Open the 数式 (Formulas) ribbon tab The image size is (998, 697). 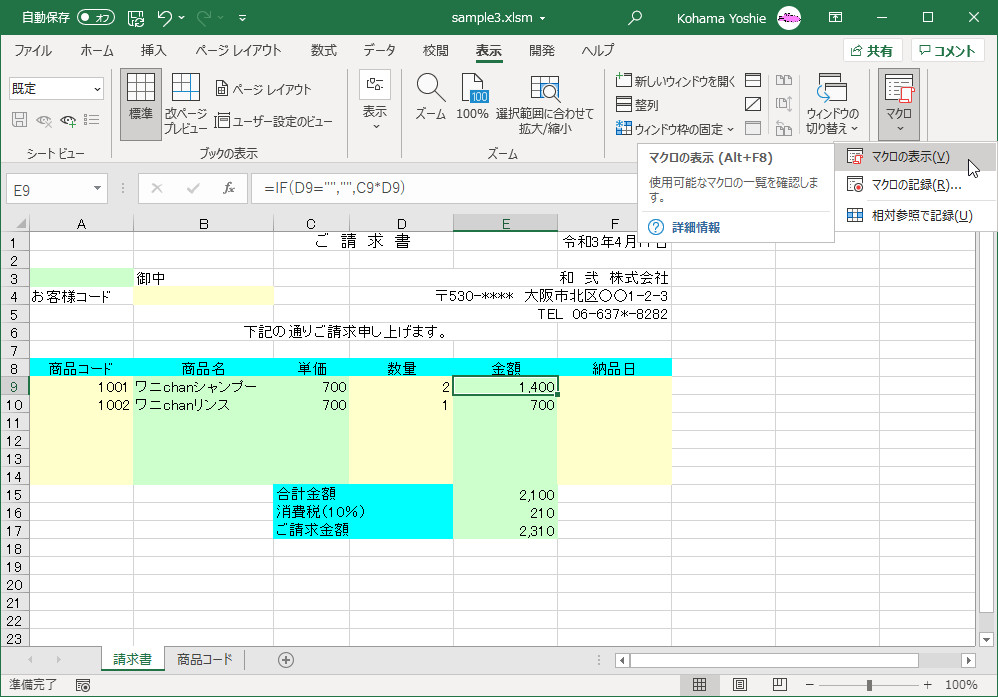[x=323, y=51]
